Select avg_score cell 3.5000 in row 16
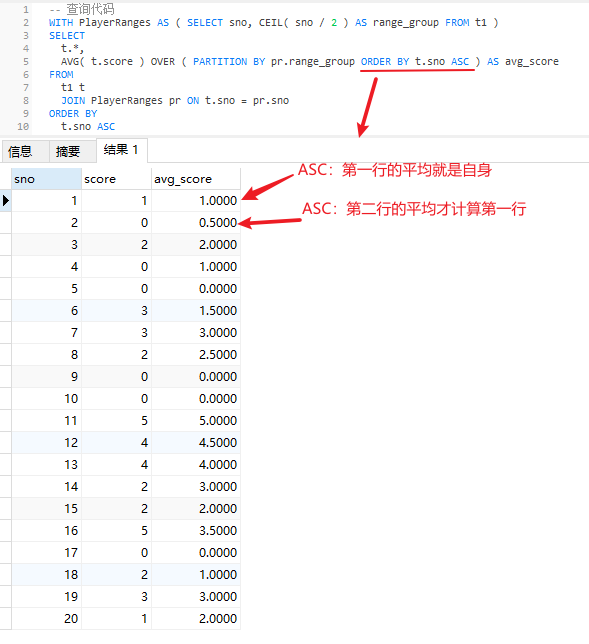This screenshot has height=644, width=589. pos(196,531)
